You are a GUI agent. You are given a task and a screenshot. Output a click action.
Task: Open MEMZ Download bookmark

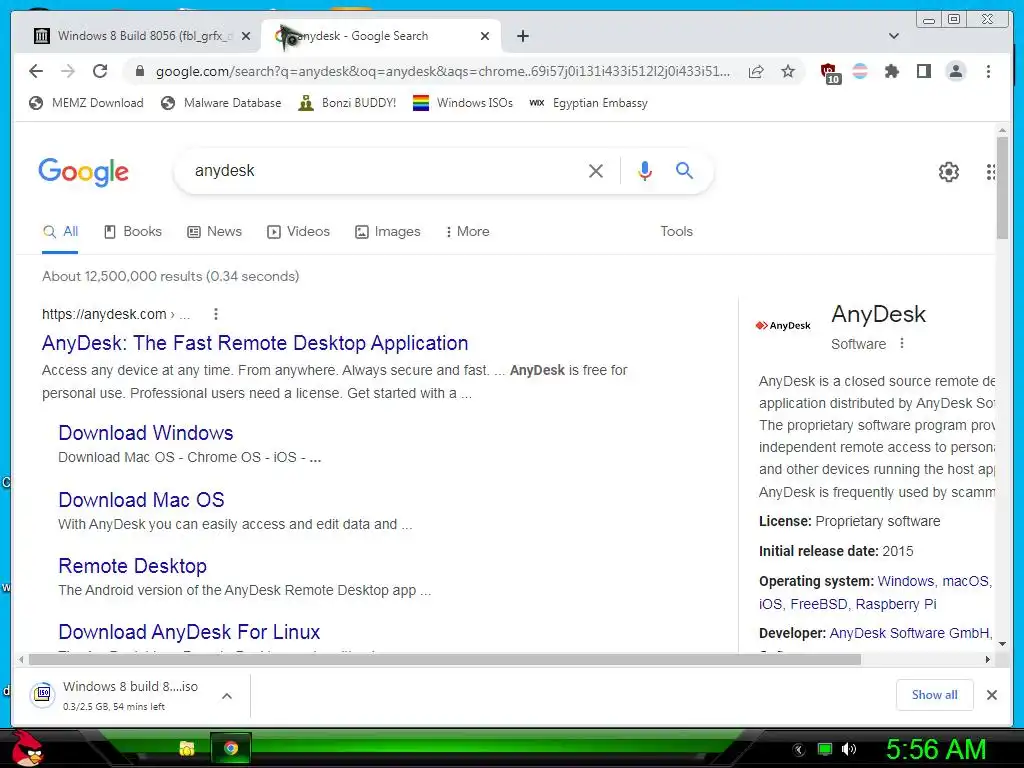(x=86, y=103)
